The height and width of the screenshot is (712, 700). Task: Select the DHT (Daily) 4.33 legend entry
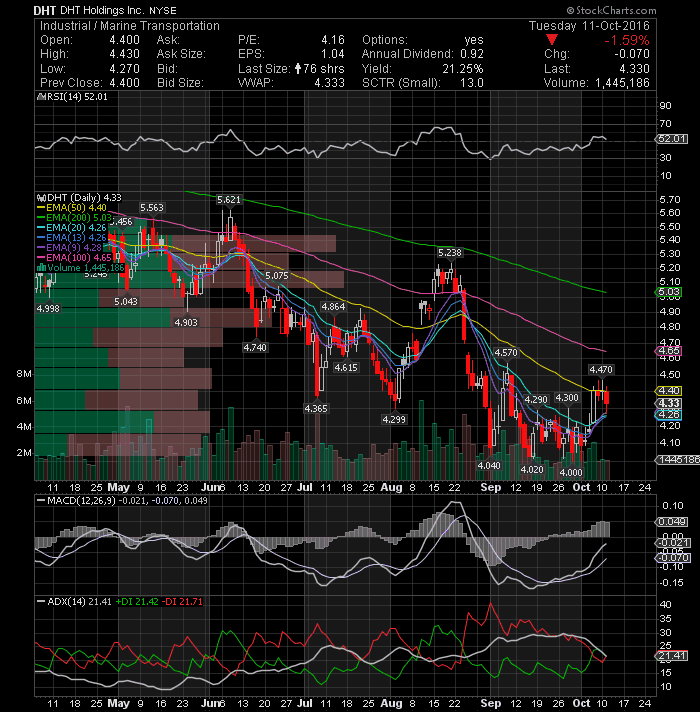(x=79, y=198)
